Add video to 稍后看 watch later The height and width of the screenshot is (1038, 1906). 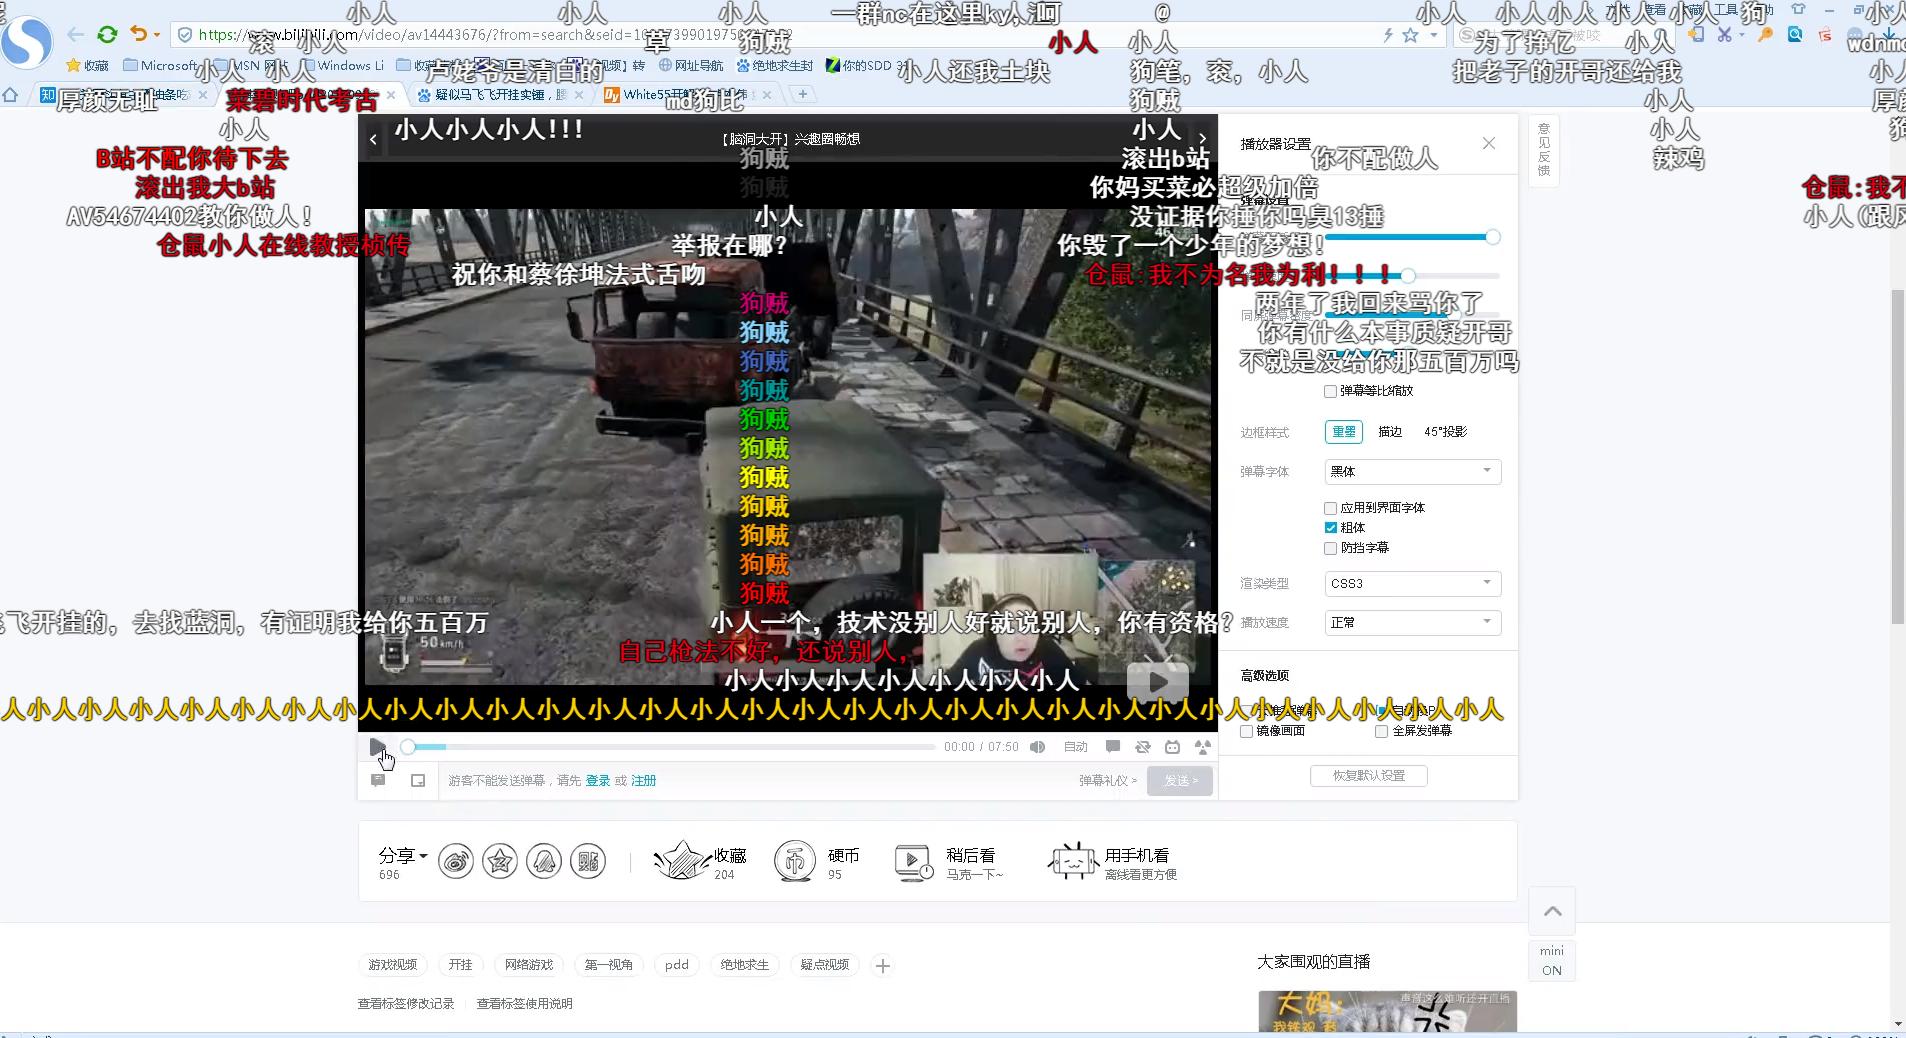coord(913,861)
